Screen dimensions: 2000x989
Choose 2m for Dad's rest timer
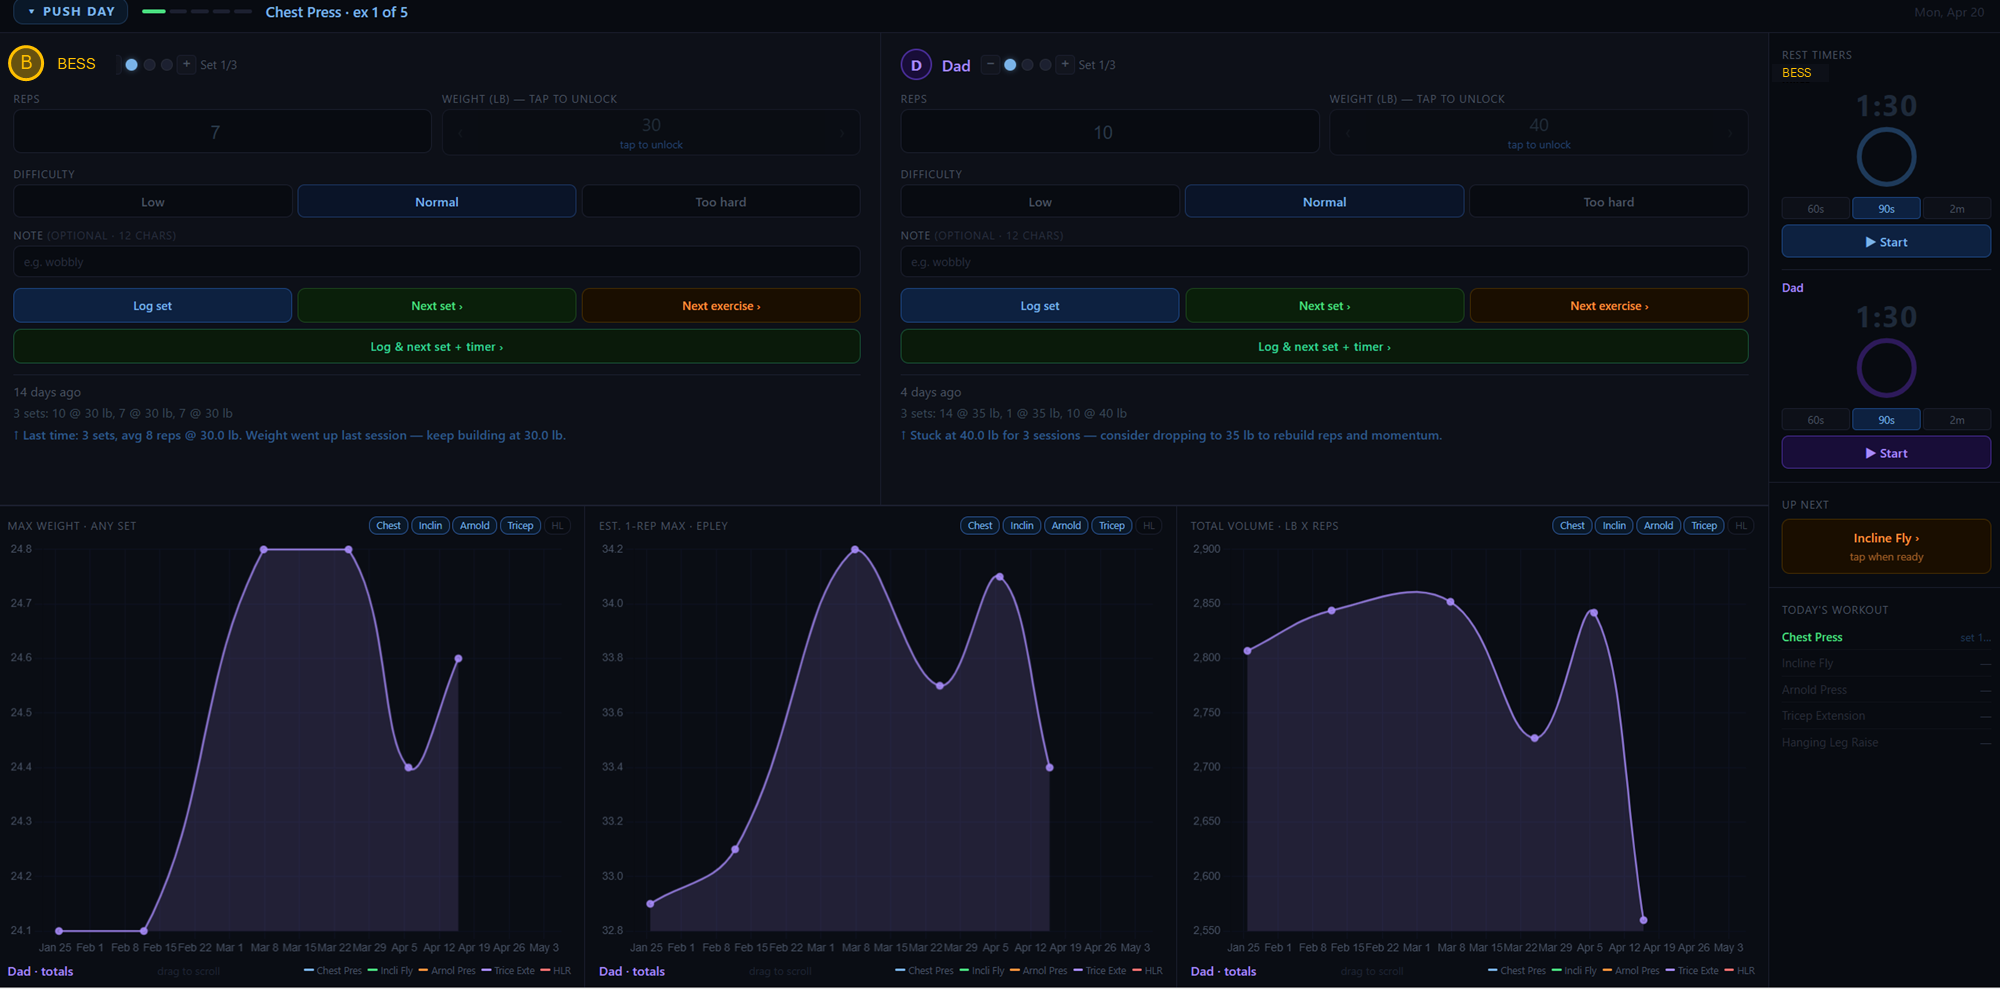[x=1957, y=420]
